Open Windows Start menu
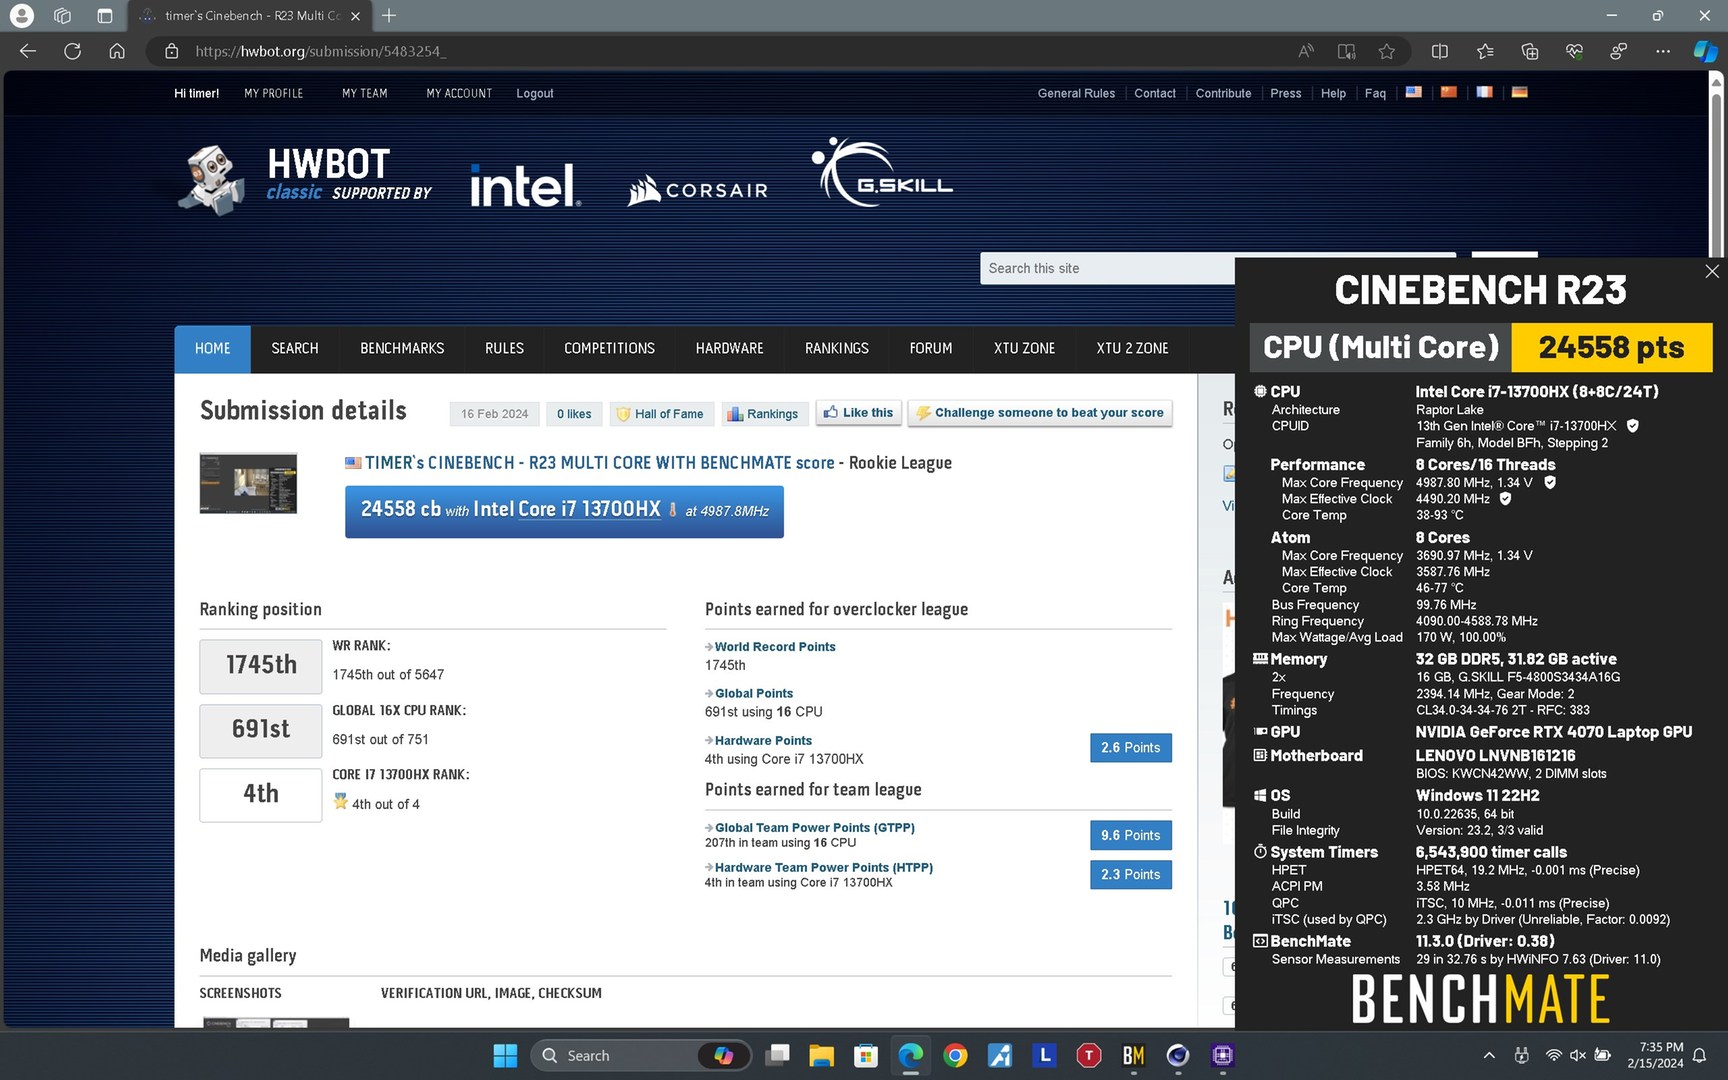Screen dimensions: 1728x1080 (505, 1055)
